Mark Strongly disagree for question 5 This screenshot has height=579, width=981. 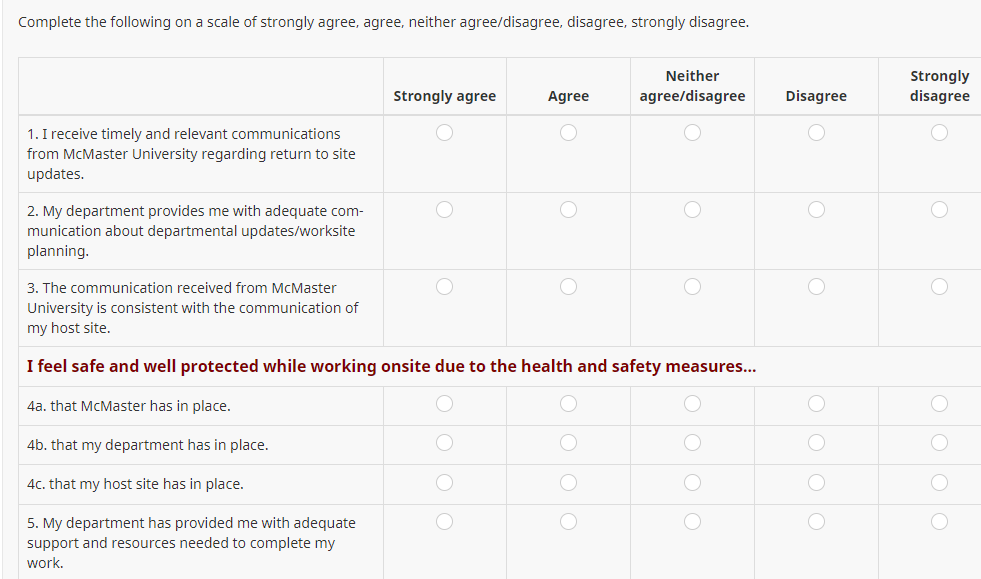pos(939,521)
